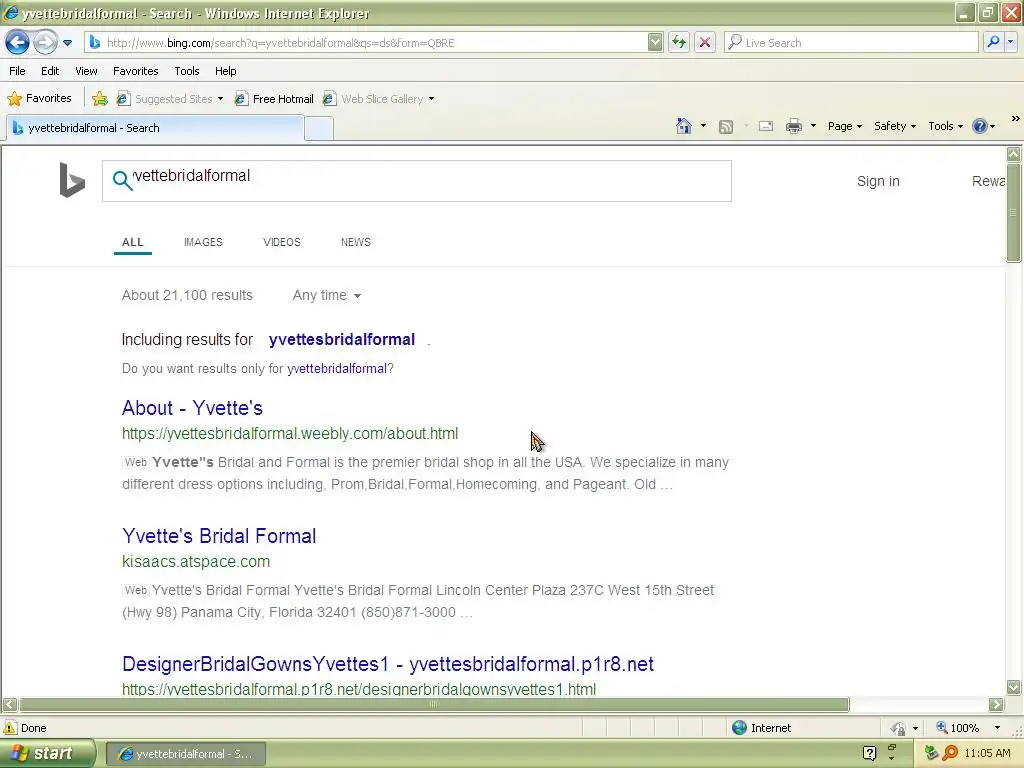1024x768 pixels.
Task: Open the Favorites star button panel
Action: pos(39,99)
